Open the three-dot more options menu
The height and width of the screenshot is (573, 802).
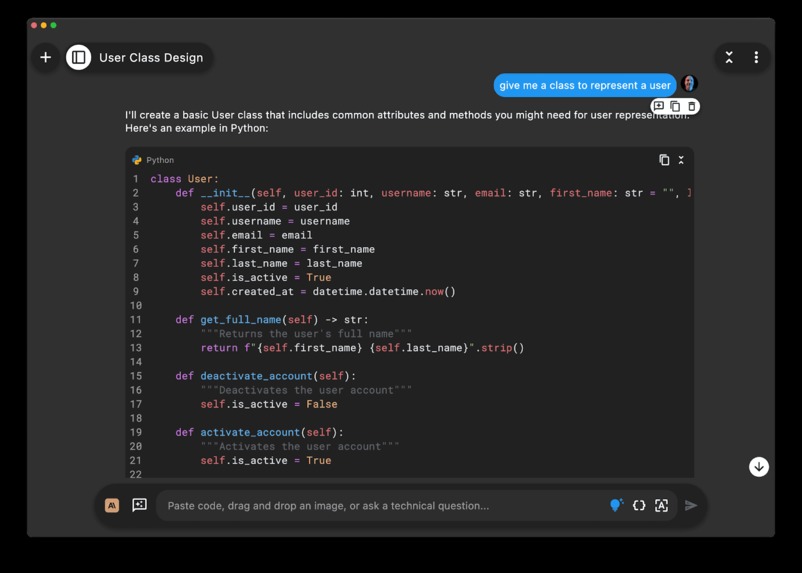click(756, 57)
